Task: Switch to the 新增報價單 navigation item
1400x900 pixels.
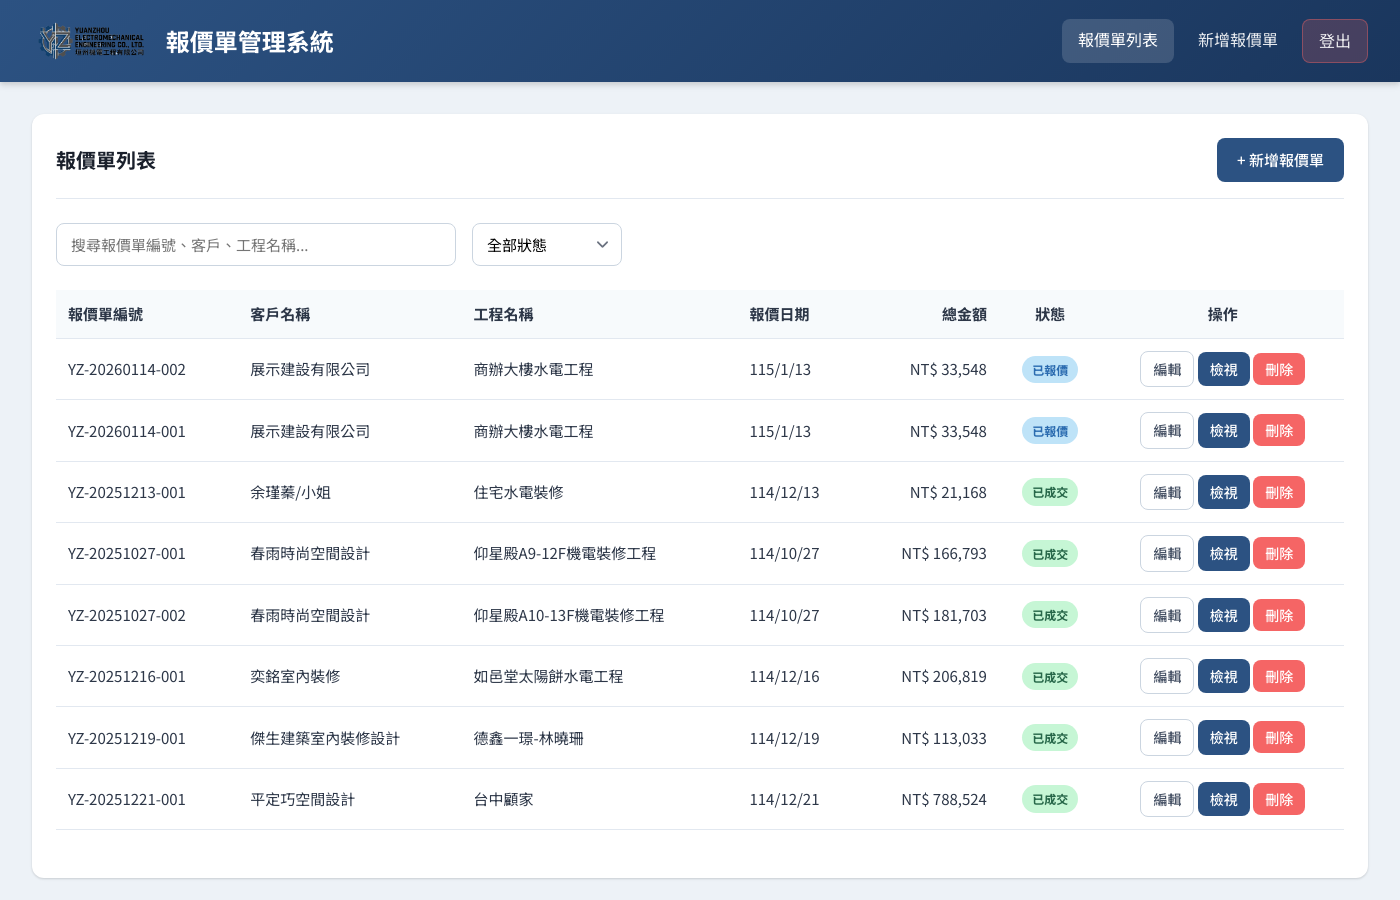Action: [x=1237, y=41]
